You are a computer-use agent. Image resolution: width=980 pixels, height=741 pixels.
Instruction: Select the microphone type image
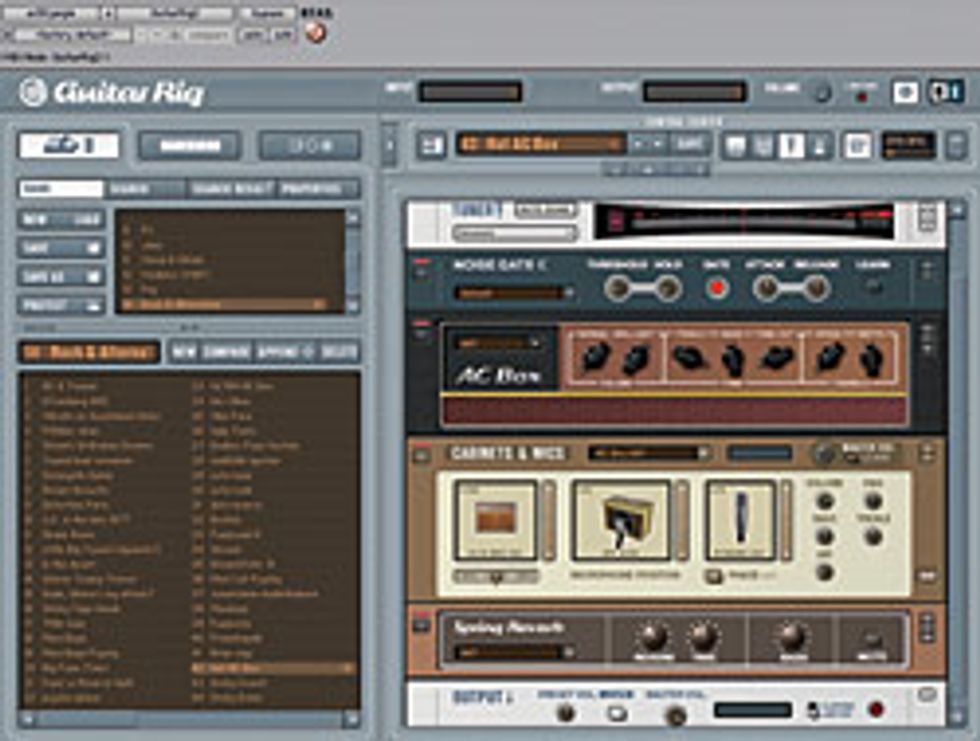[x=740, y=520]
